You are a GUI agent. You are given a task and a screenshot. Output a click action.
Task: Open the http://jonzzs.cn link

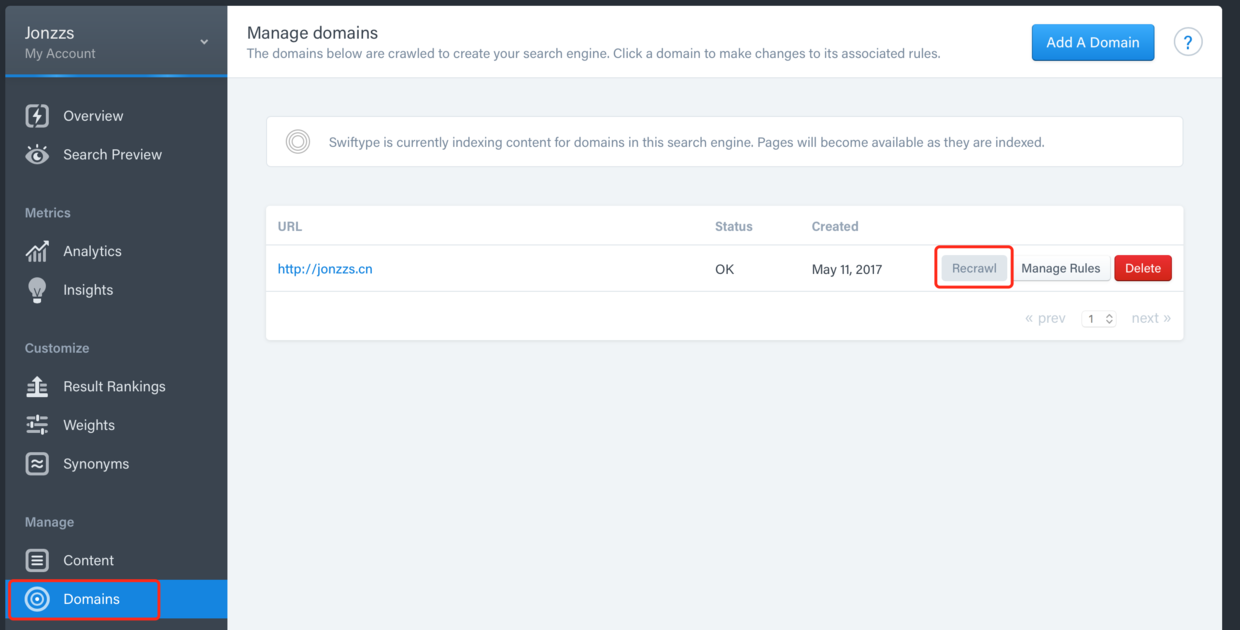325,269
